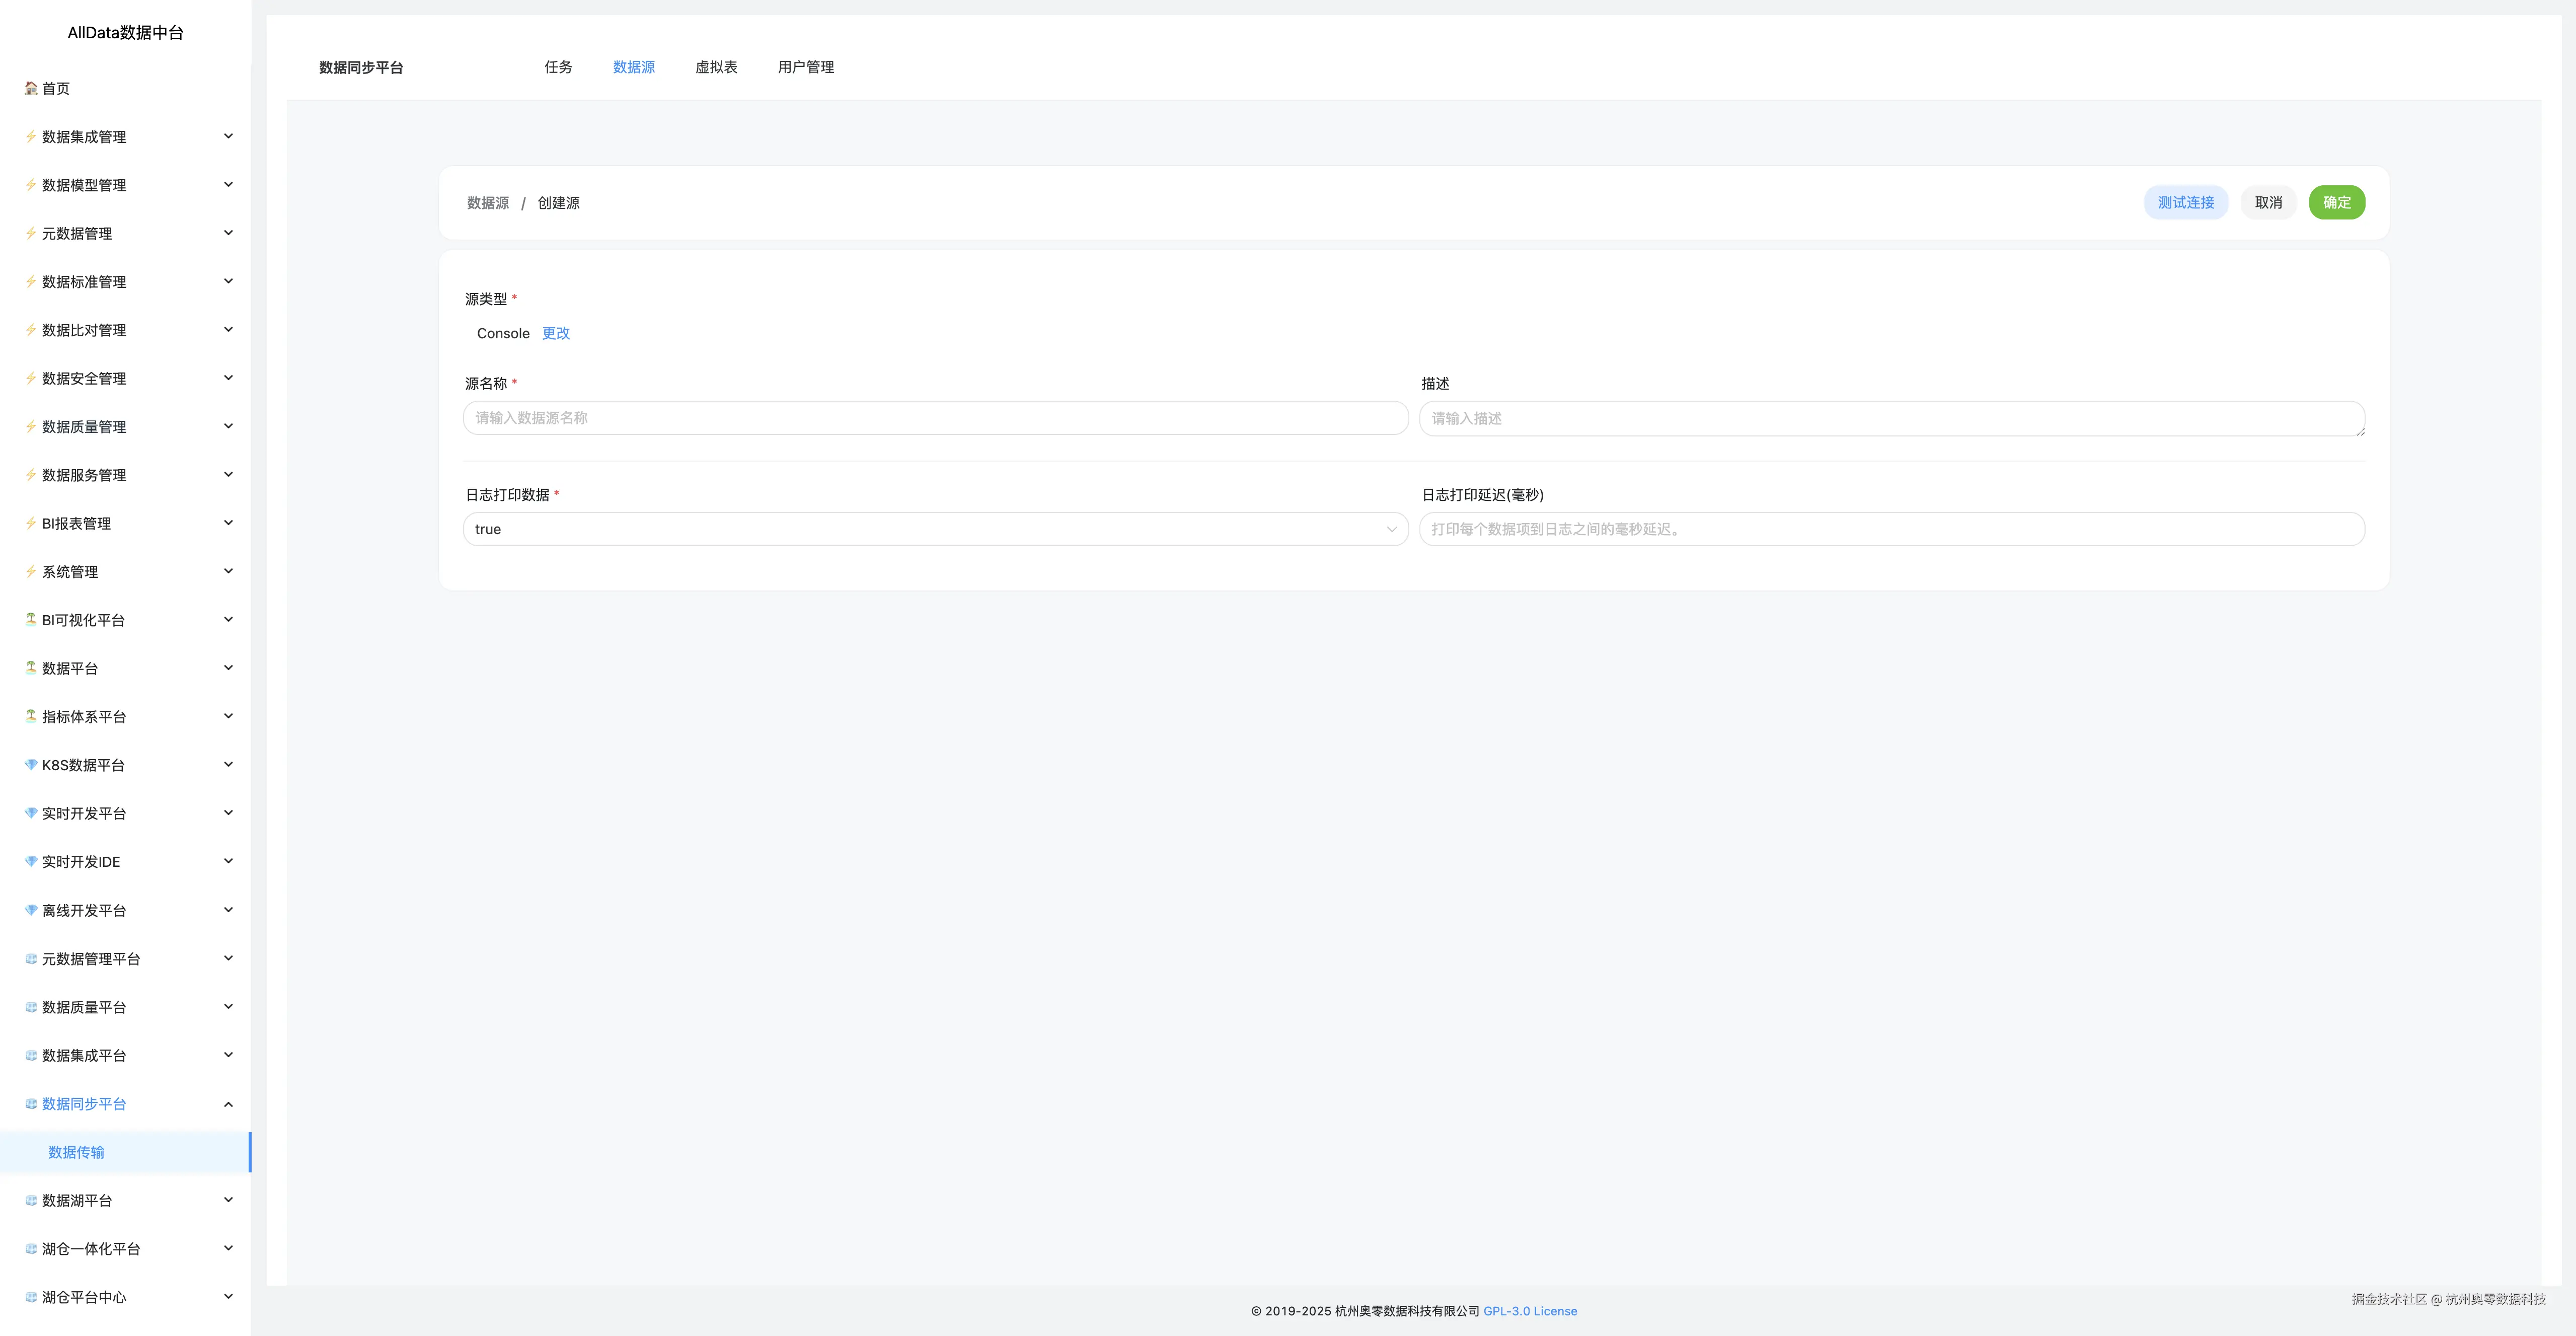Image resolution: width=2576 pixels, height=1336 pixels.
Task: Focus the 源名称 input field
Action: (x=935, y=418)
